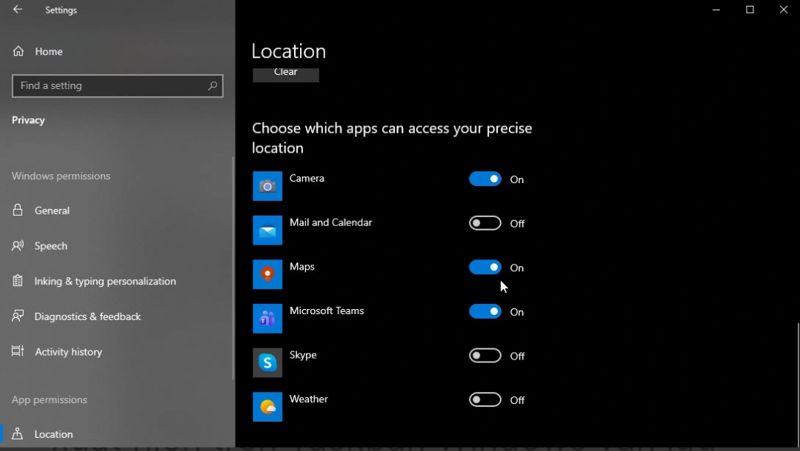Click the Mail and Calendar app icon
Image resolution: width=800 pixels, height=451 pixels.
point(267,230)
